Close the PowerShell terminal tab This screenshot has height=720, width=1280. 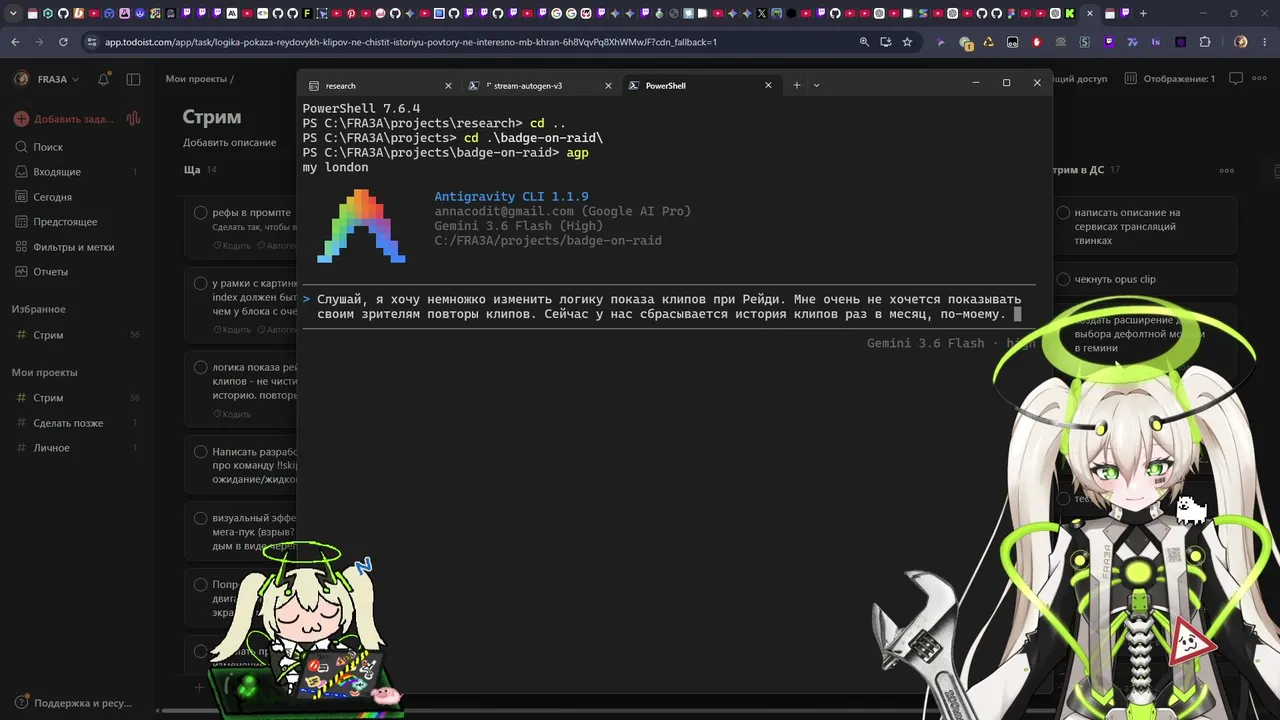pos(768,86)
